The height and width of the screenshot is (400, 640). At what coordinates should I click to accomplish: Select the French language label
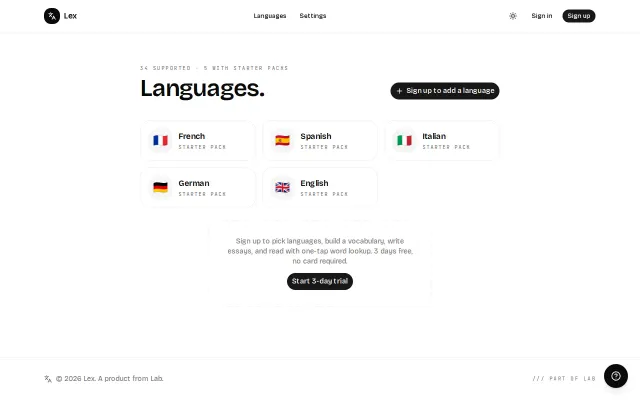191,136
